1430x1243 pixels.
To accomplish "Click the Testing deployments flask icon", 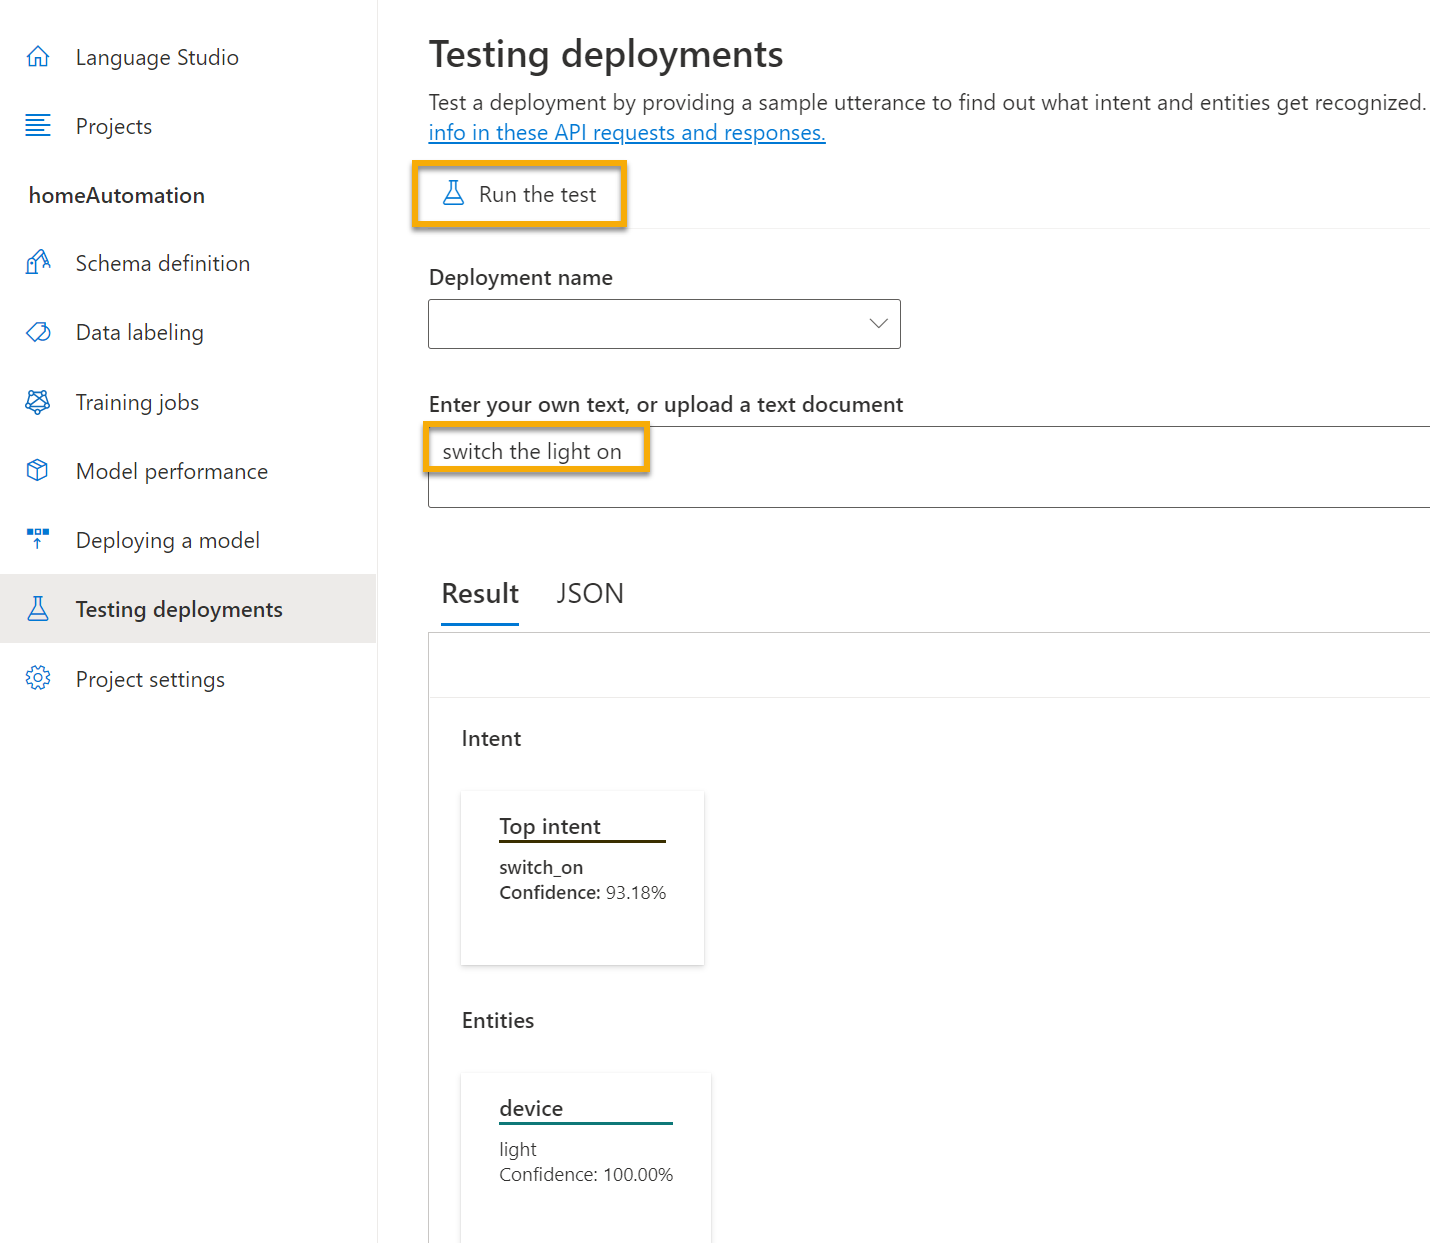I will 38,609.
